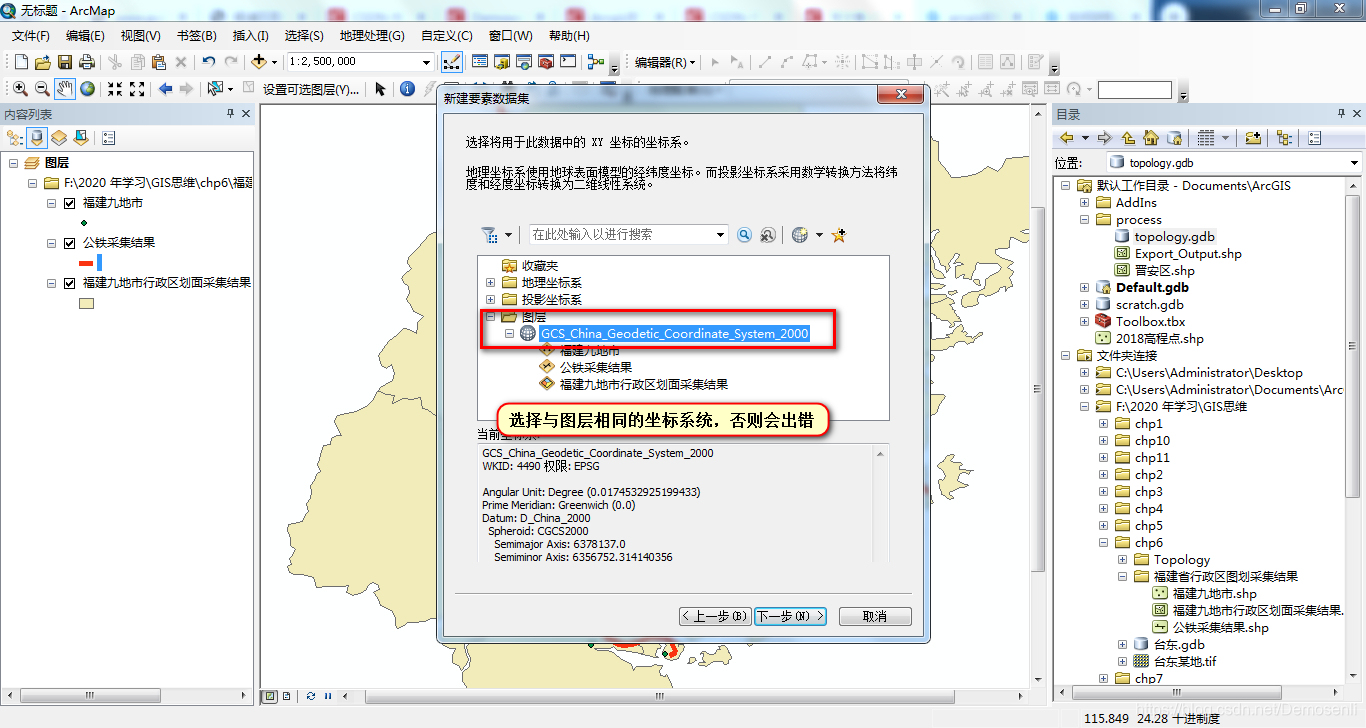1366x728 pixels.
Task: Undo the last action
Action: [x=208, y=62]
